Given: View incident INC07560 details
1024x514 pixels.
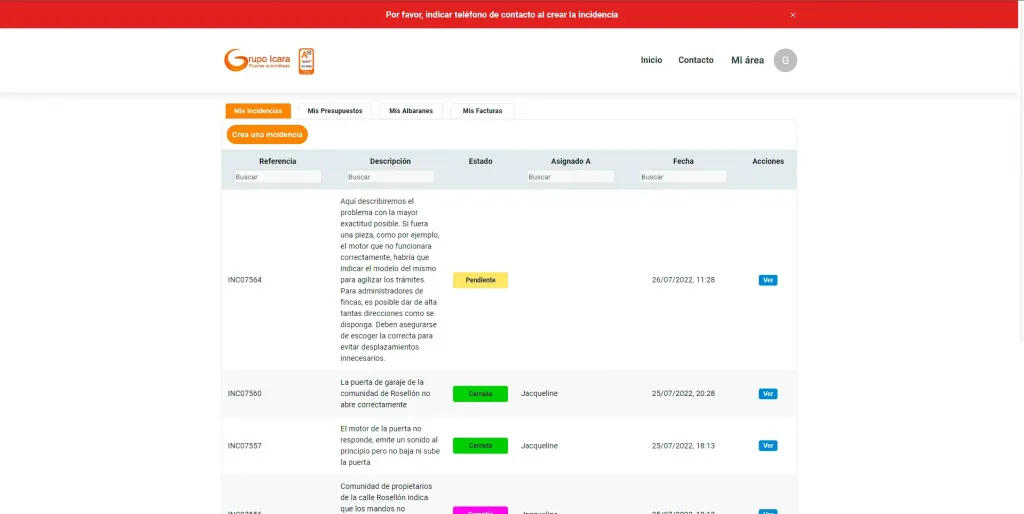Looking at the screenshot, I should coord(767,394).
